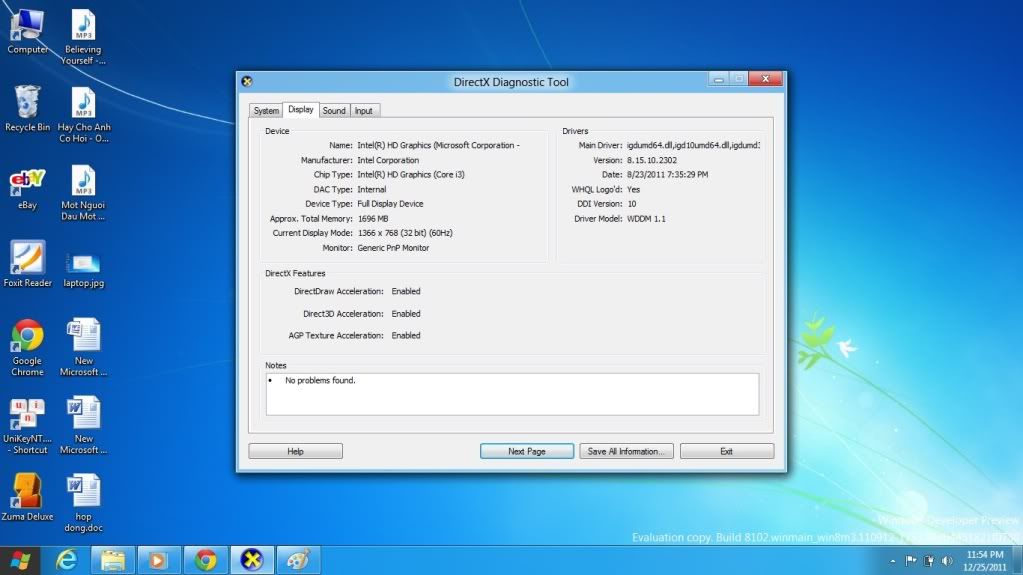The image size is (1023, 575).
Task: Open the Action Center flag icon
Action: click(911, 561)
